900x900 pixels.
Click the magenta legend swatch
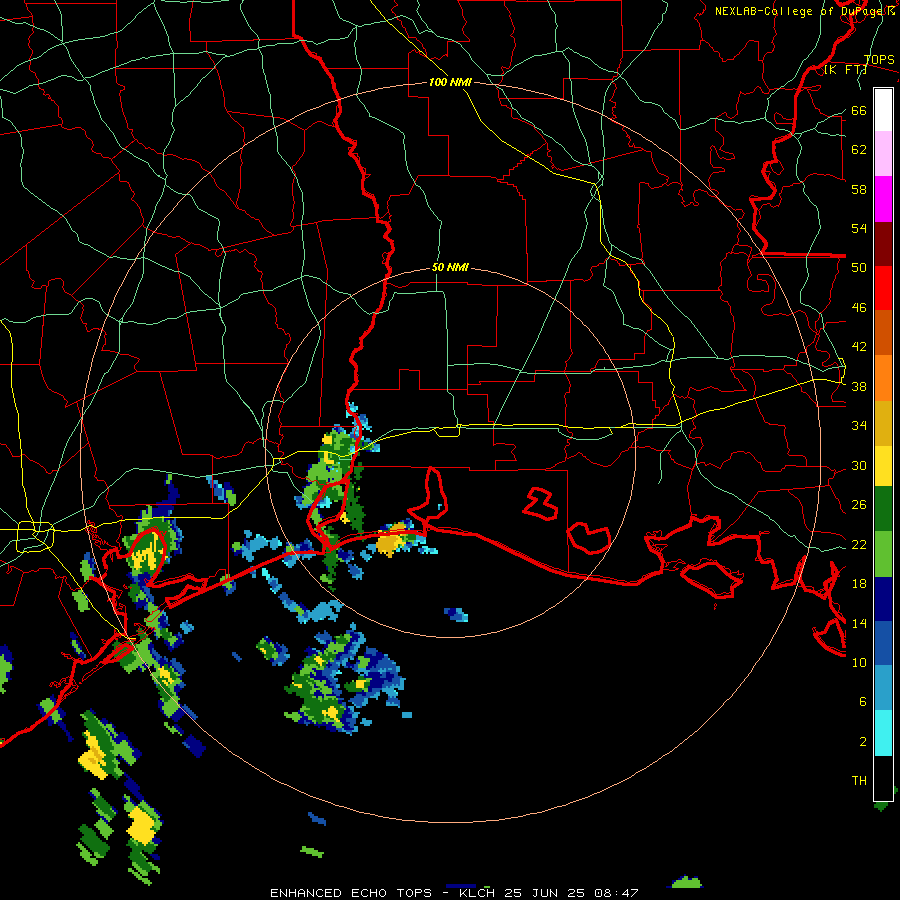point(883,199)
